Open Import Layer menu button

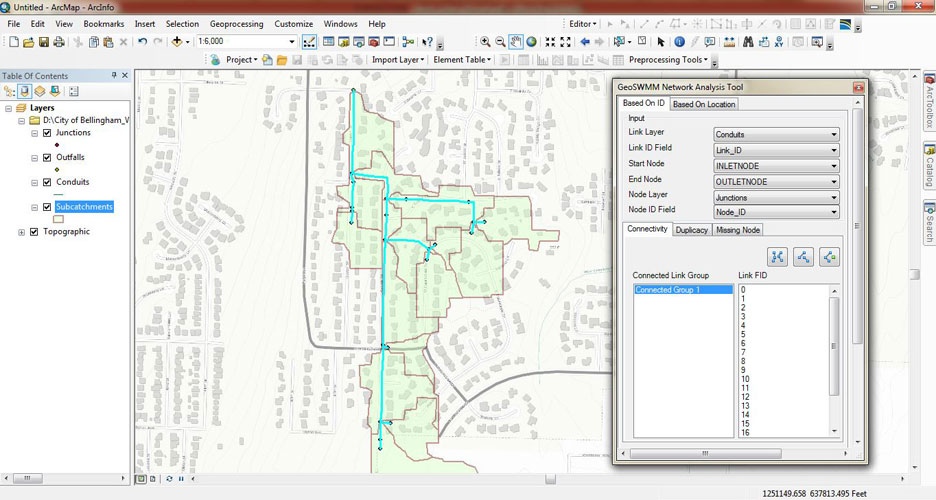coord(398,60)
